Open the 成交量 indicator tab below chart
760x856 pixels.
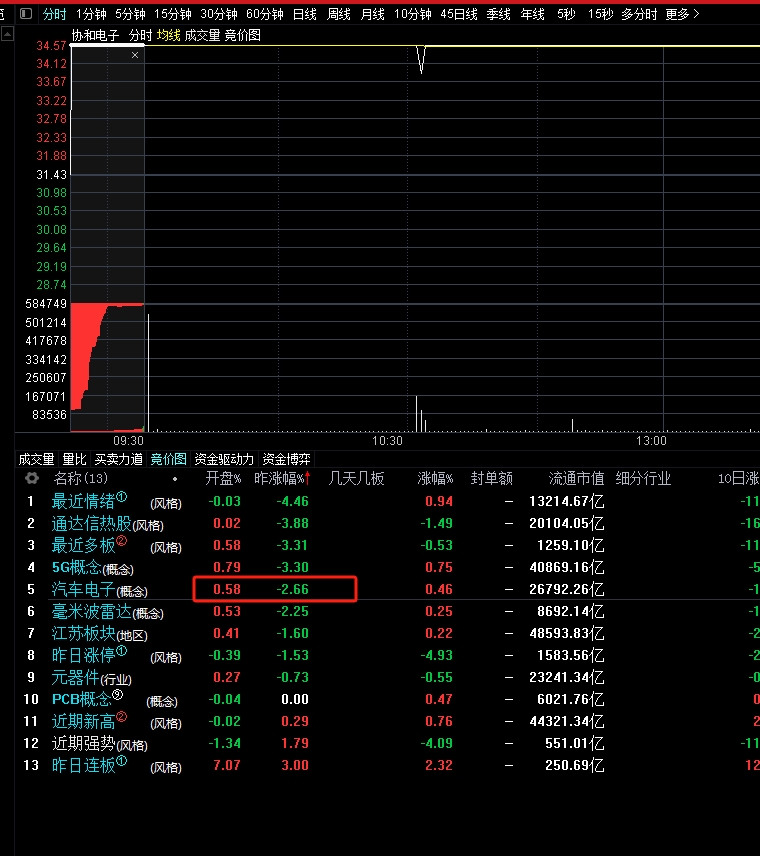[x=37, y=459]
